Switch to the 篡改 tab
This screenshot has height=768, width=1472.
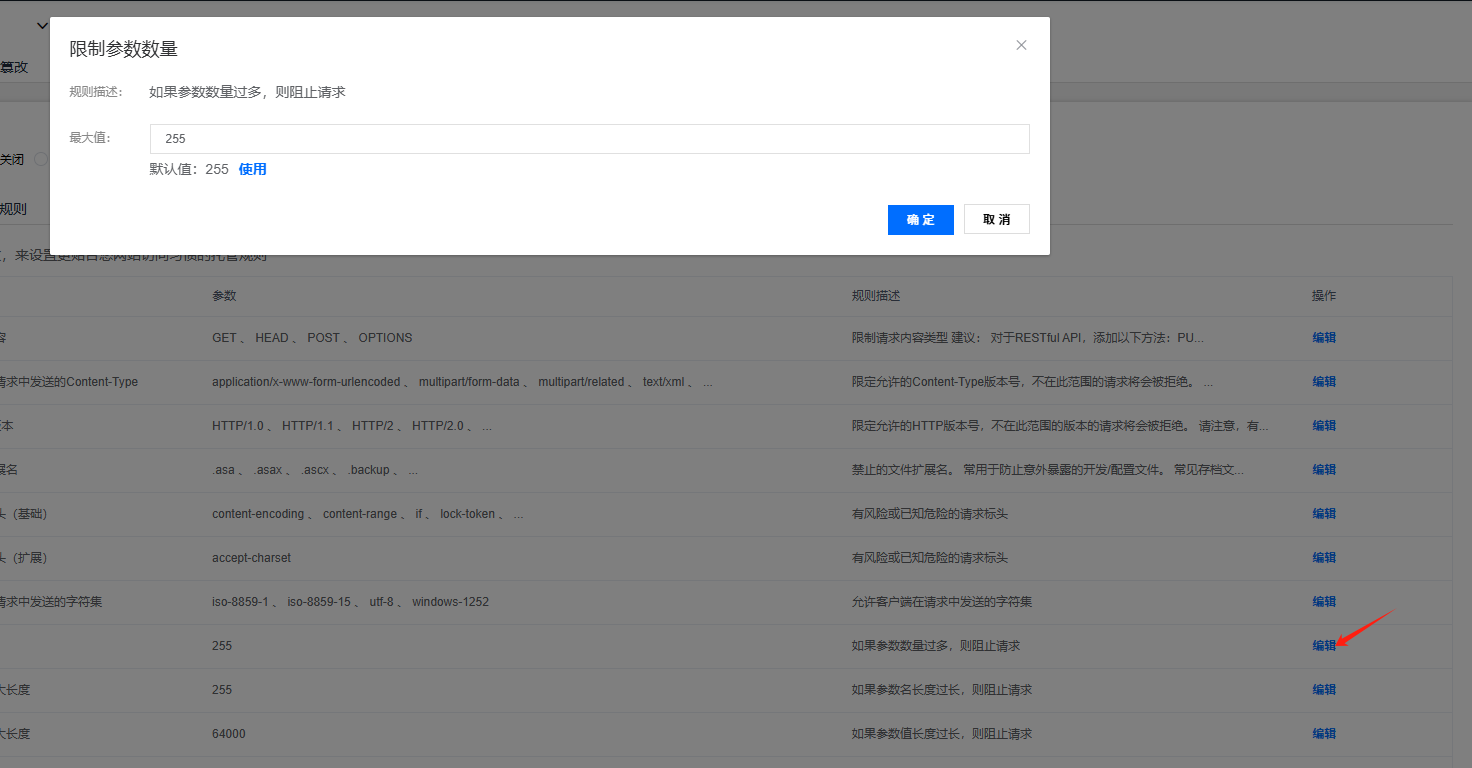14,67
